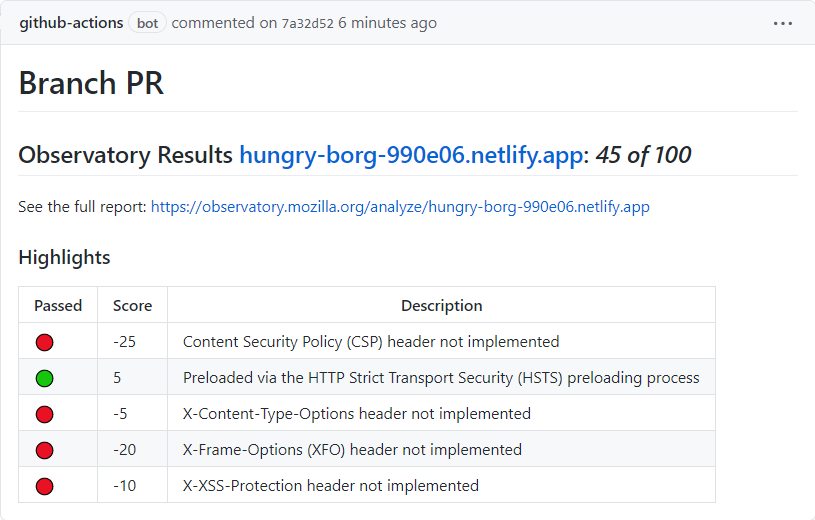Click the red status dot for CSP row
The width and height of the screenshot is (815, 520).
click(x=45, y=342)
